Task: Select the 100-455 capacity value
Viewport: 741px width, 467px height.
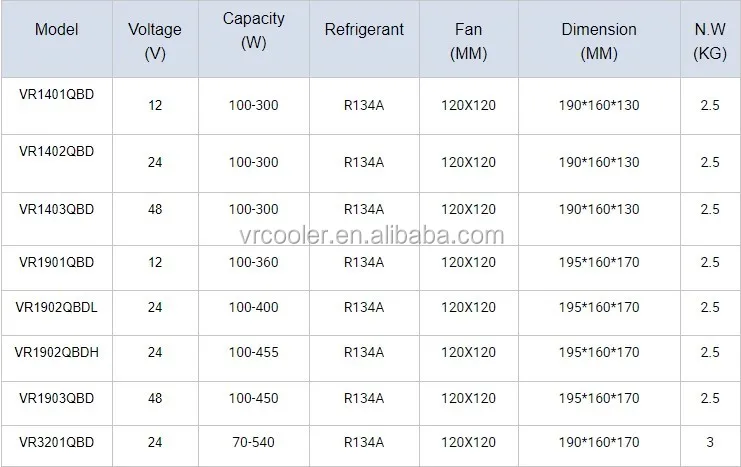Action: [x=253, y=352]
